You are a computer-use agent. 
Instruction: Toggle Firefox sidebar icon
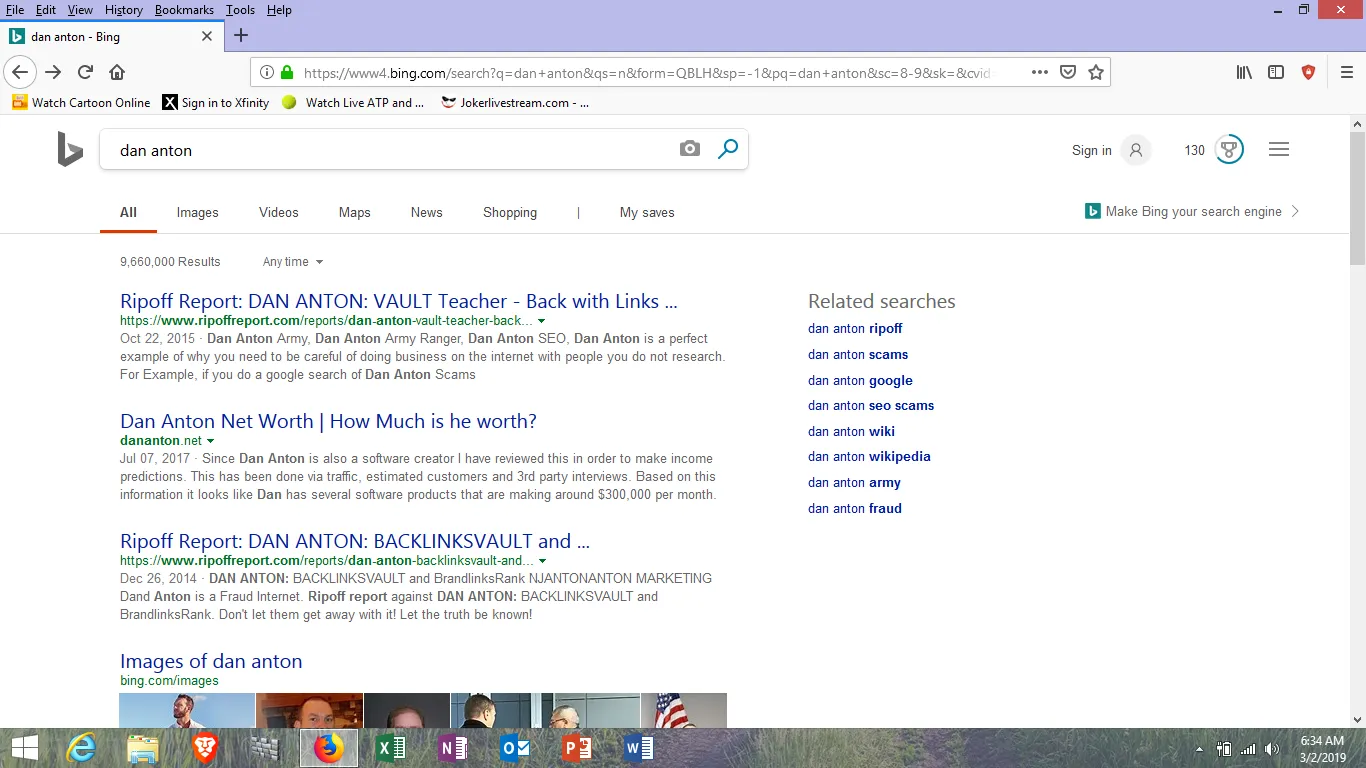[x=1276, y=72]
